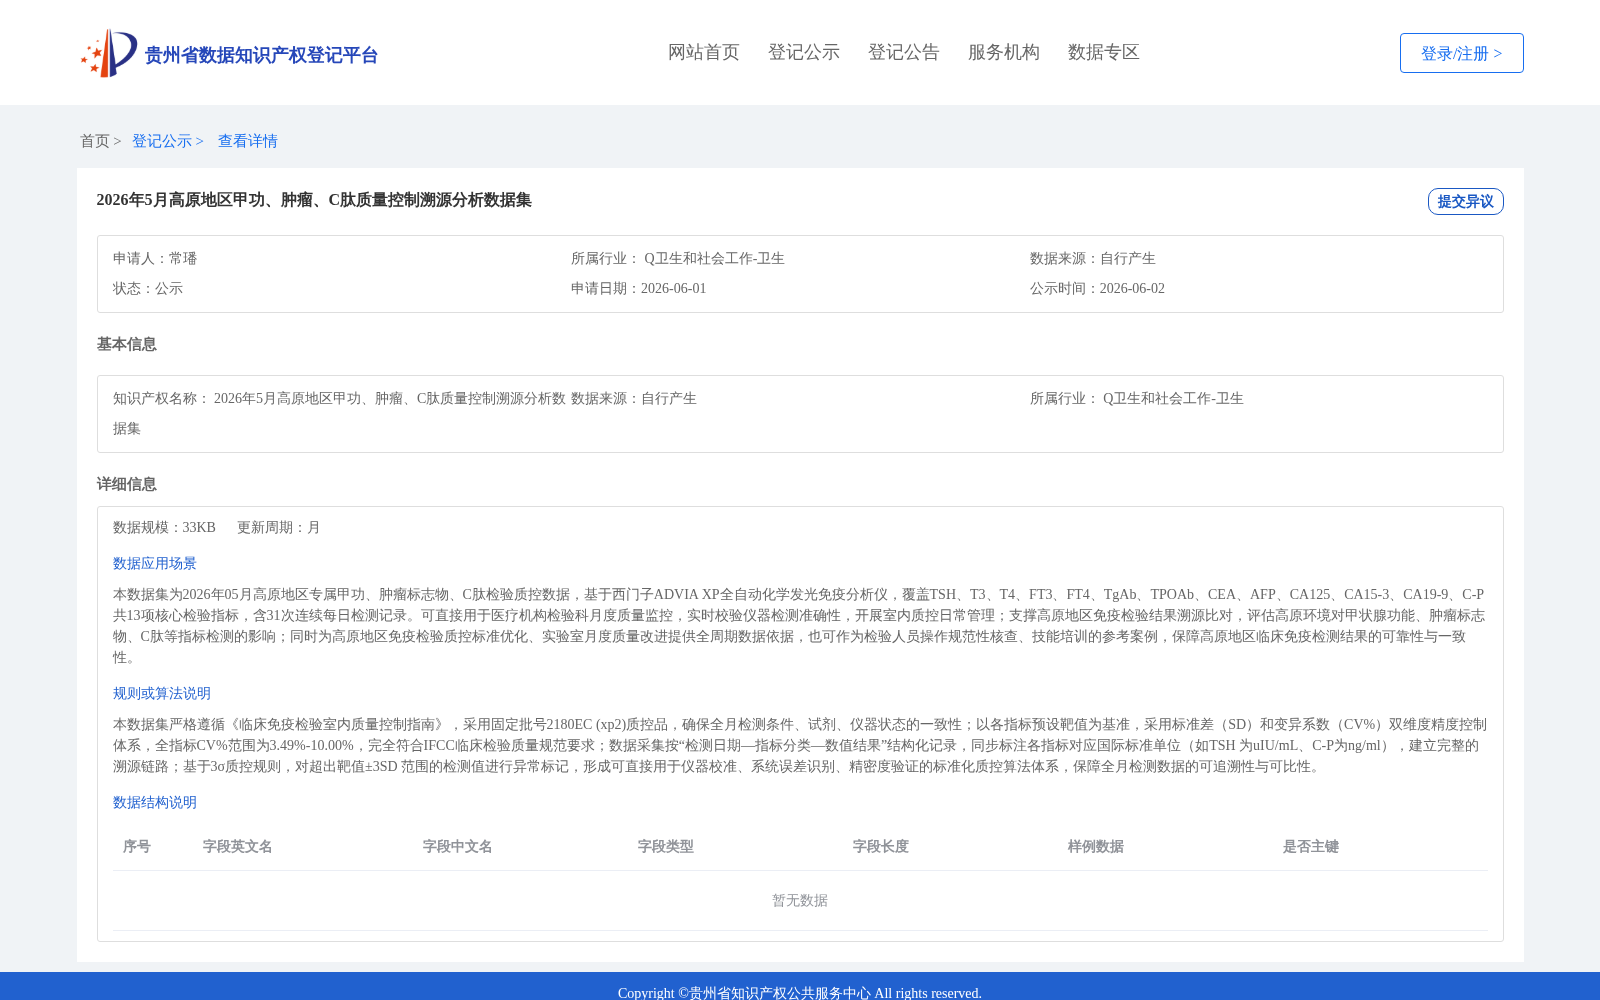Open the 登记公告 navigation item
The height and width of the screenshot is (1000, 1600).
904,52
